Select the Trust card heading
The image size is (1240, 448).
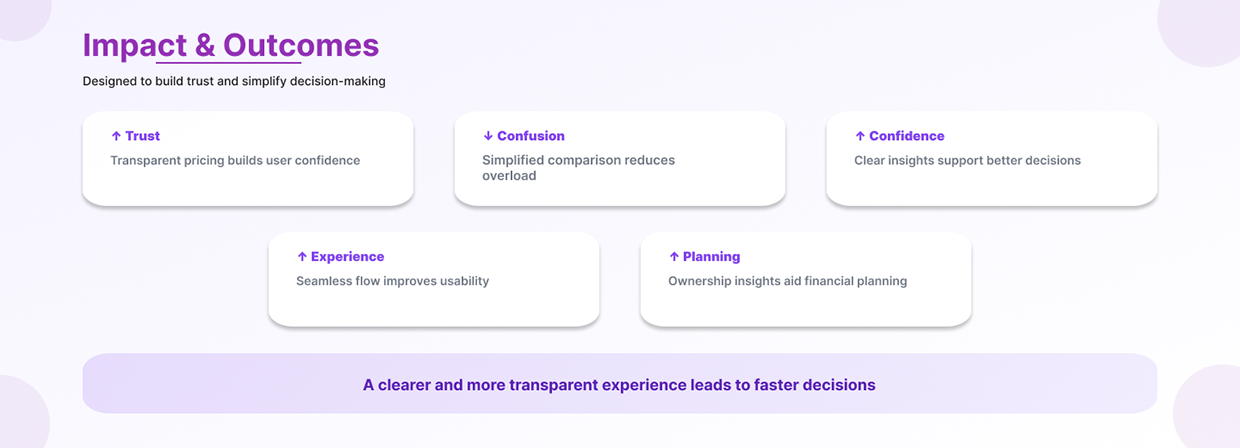tap(142, 136)
